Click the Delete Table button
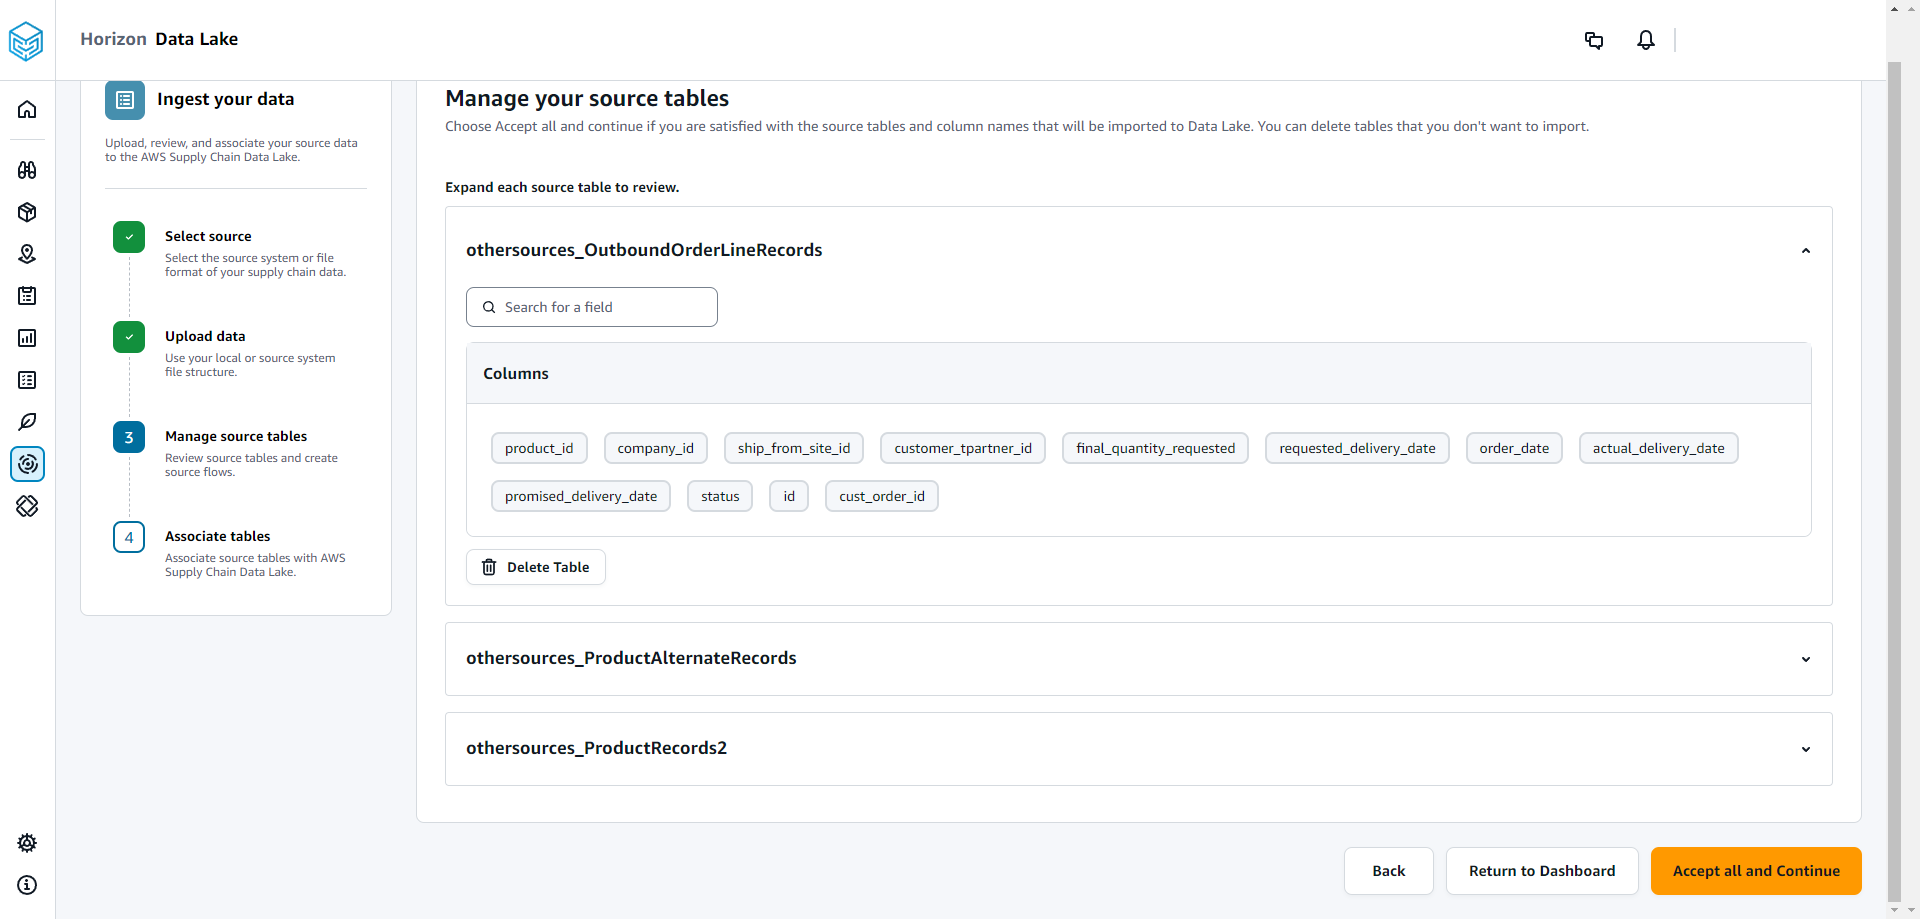The width and height of the screenshot is (1920, 919). point(535,567)
